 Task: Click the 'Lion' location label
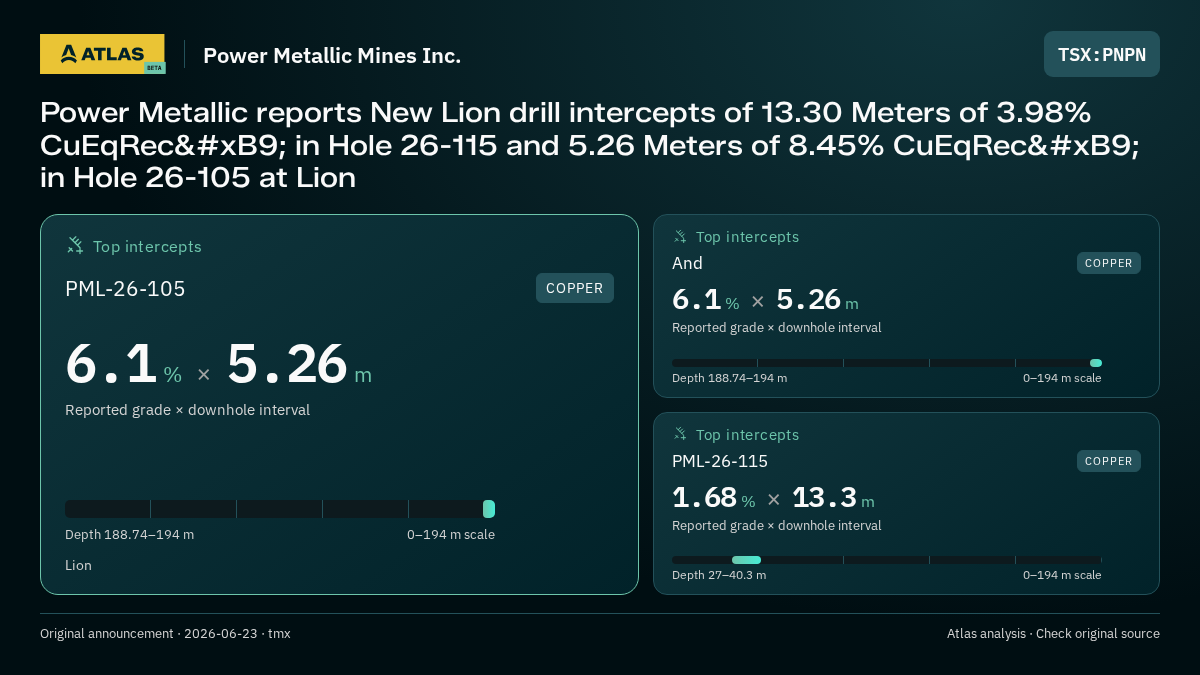click(x=78, y=565)
